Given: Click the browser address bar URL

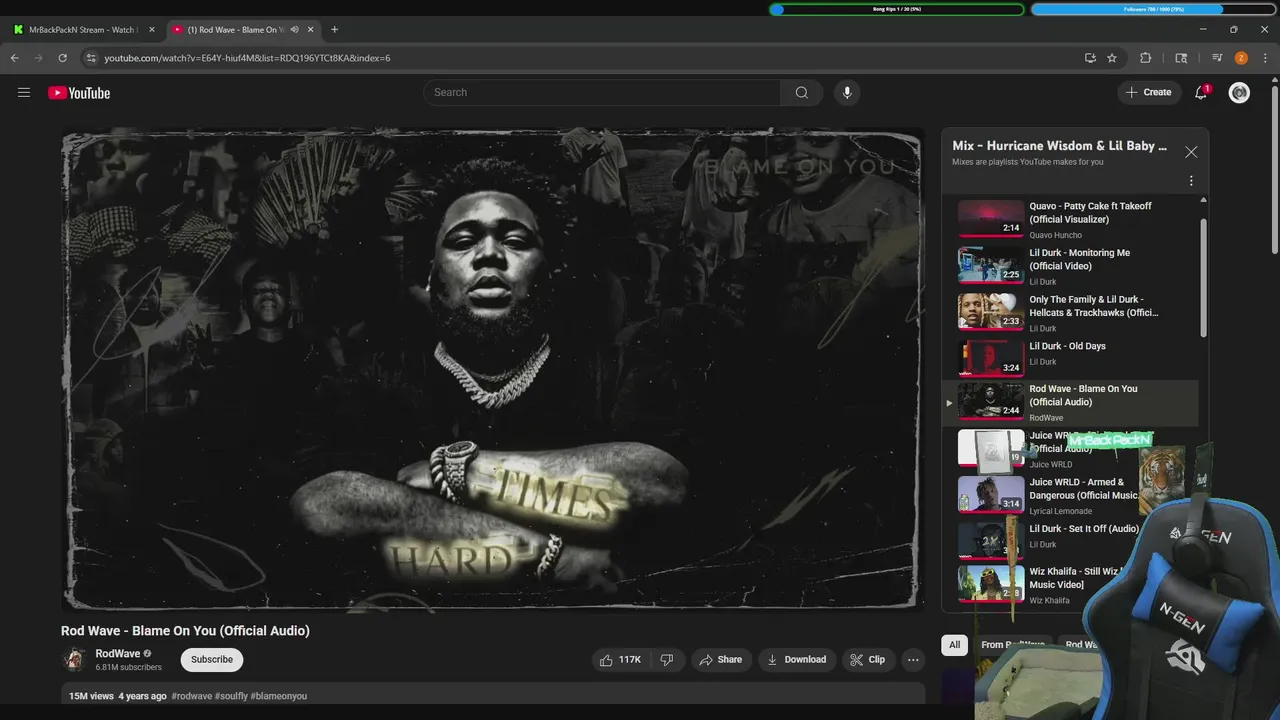Looking at the screenshot, I should pyautogui.click(x=247, y=58).
